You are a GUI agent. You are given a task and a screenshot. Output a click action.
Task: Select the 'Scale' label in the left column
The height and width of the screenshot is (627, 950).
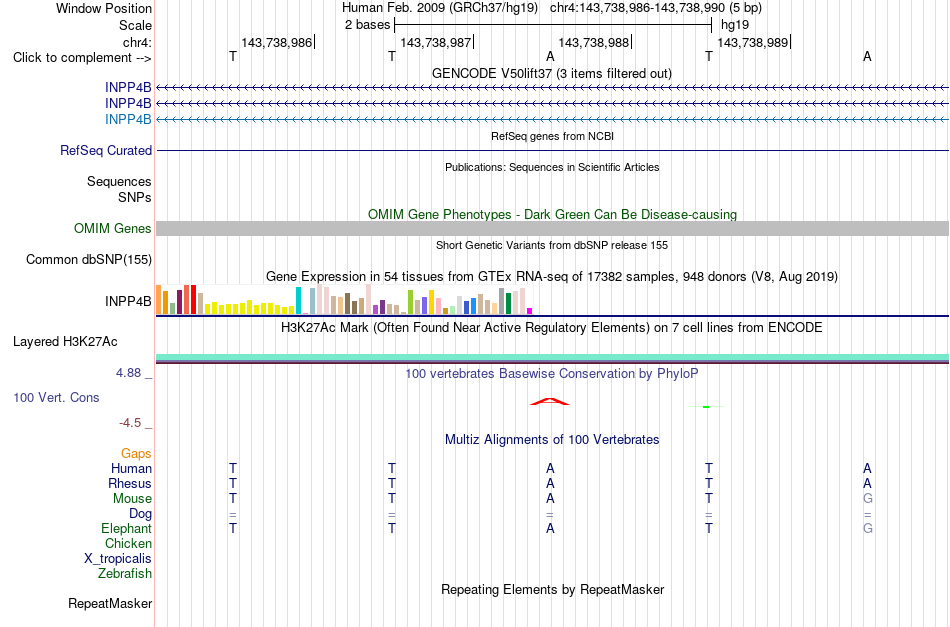(135, 25)
